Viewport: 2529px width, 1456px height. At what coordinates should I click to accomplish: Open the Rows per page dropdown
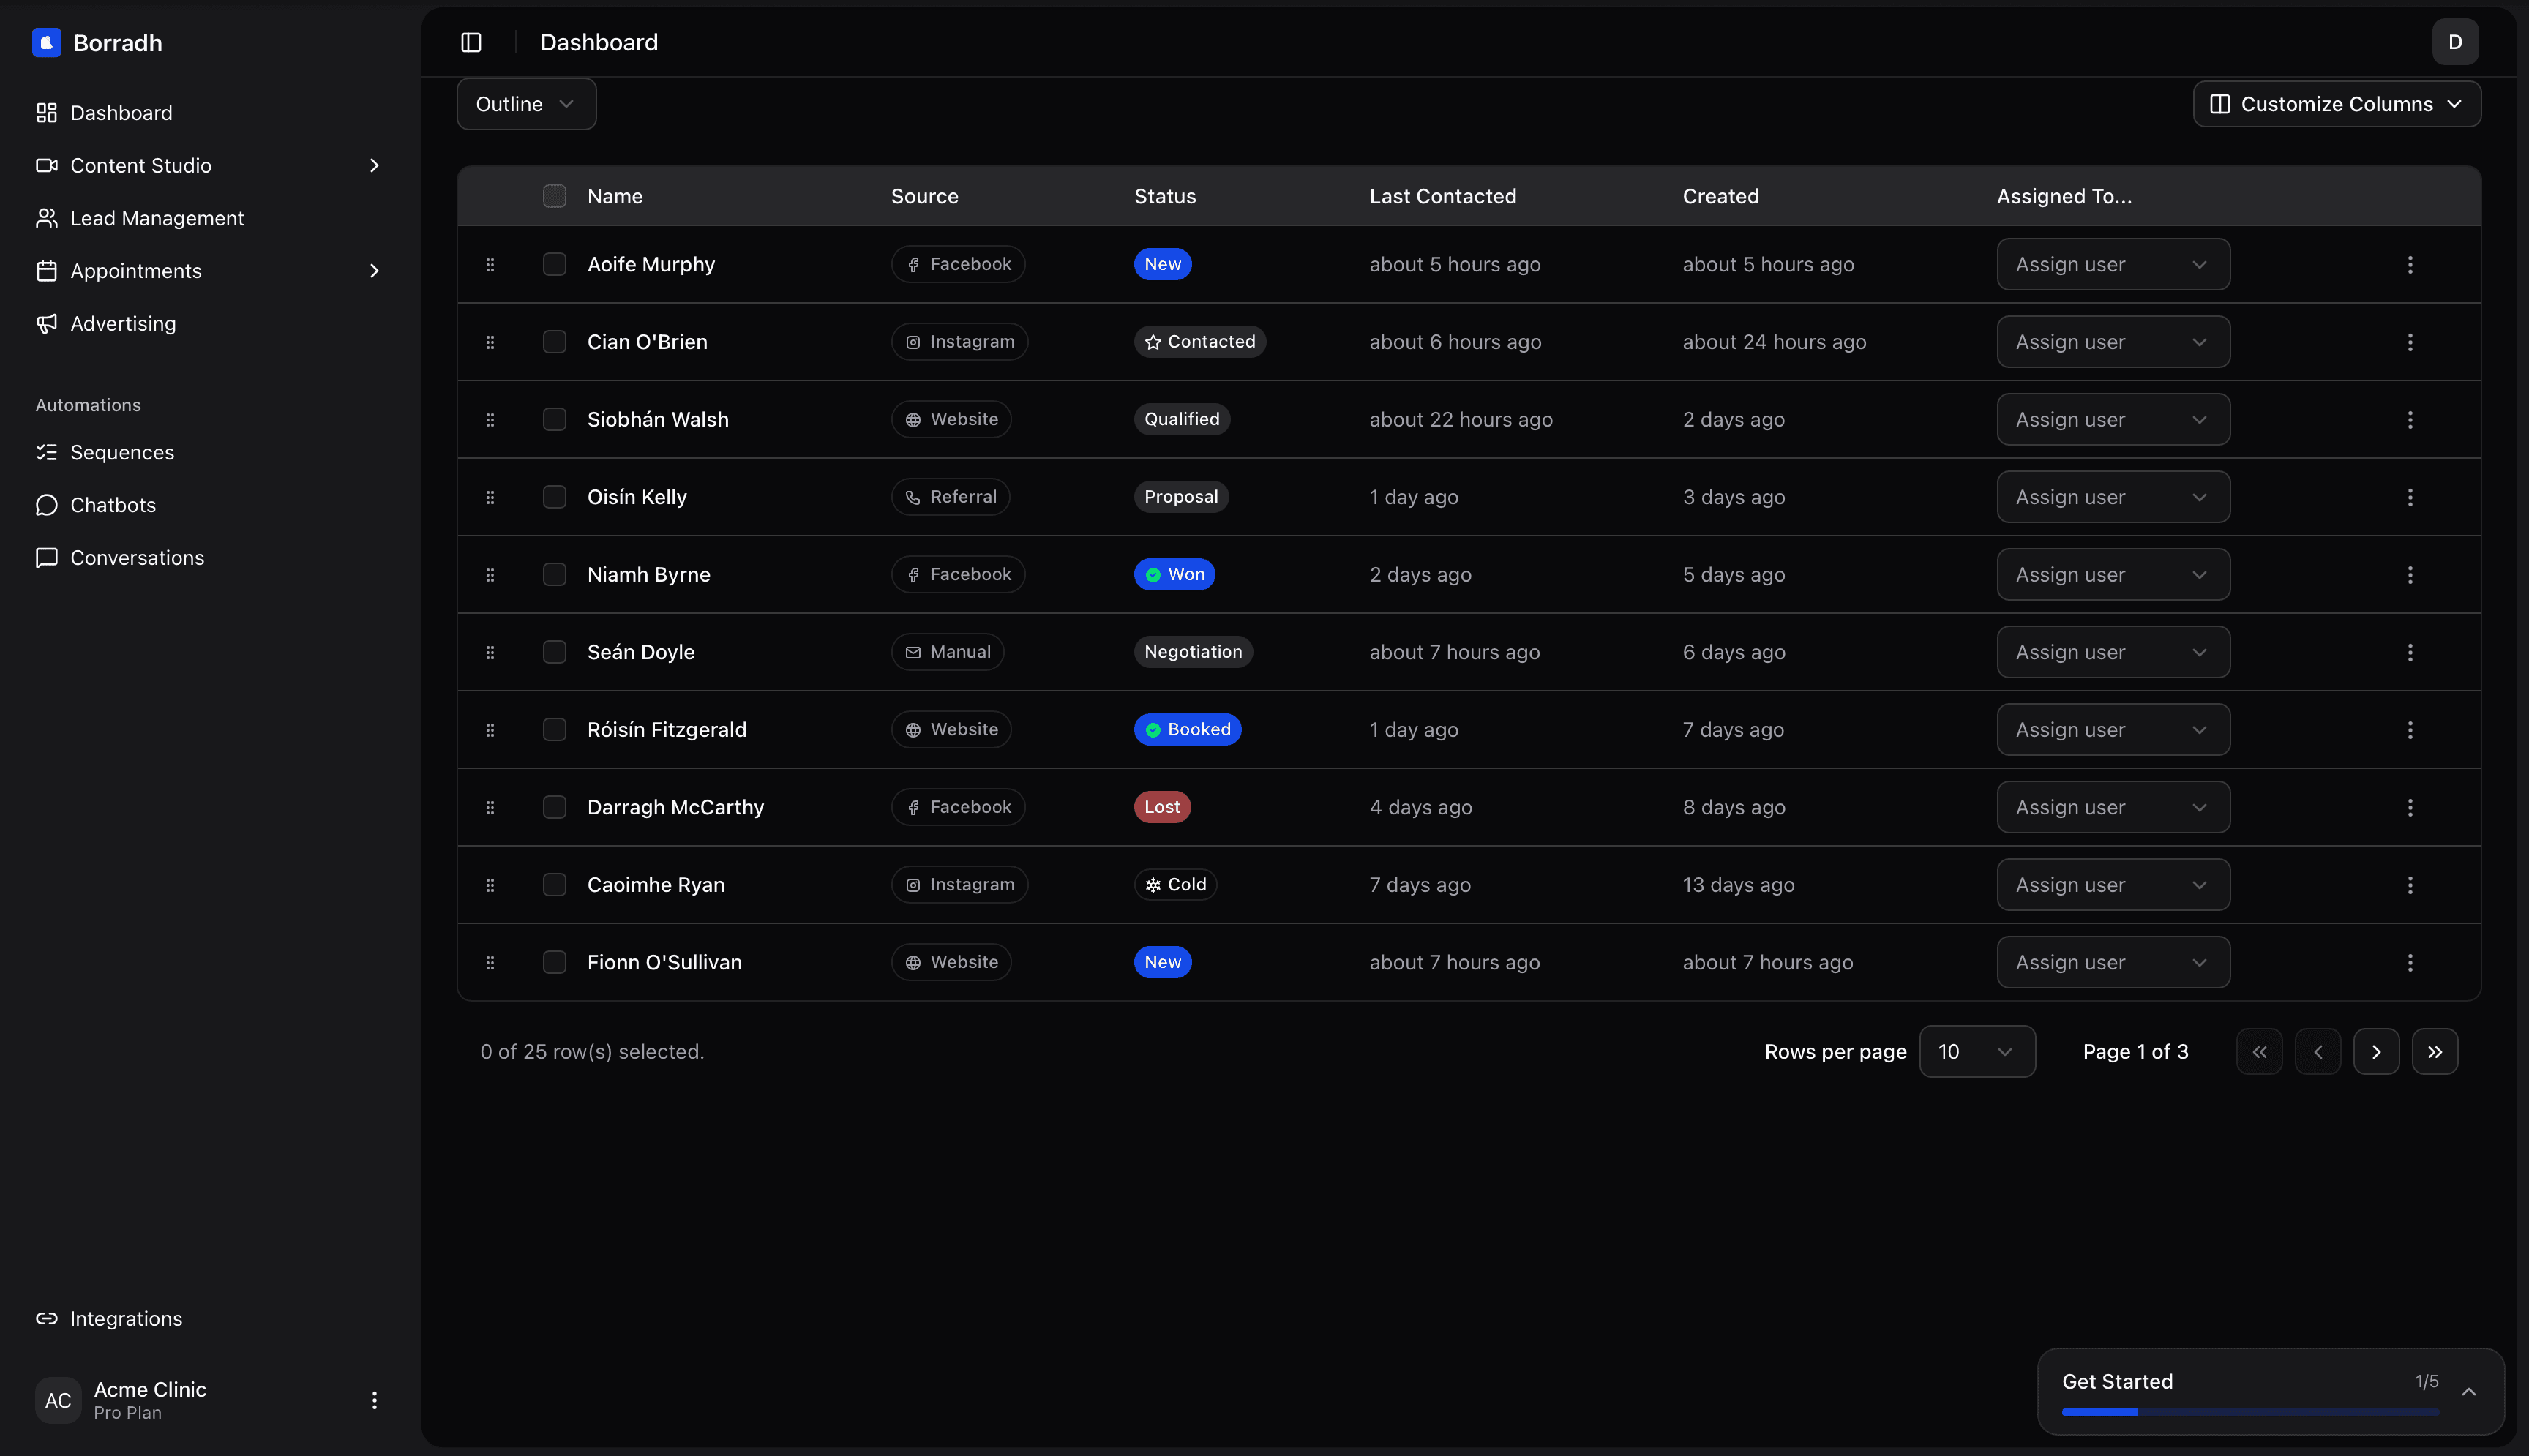1977,1051
